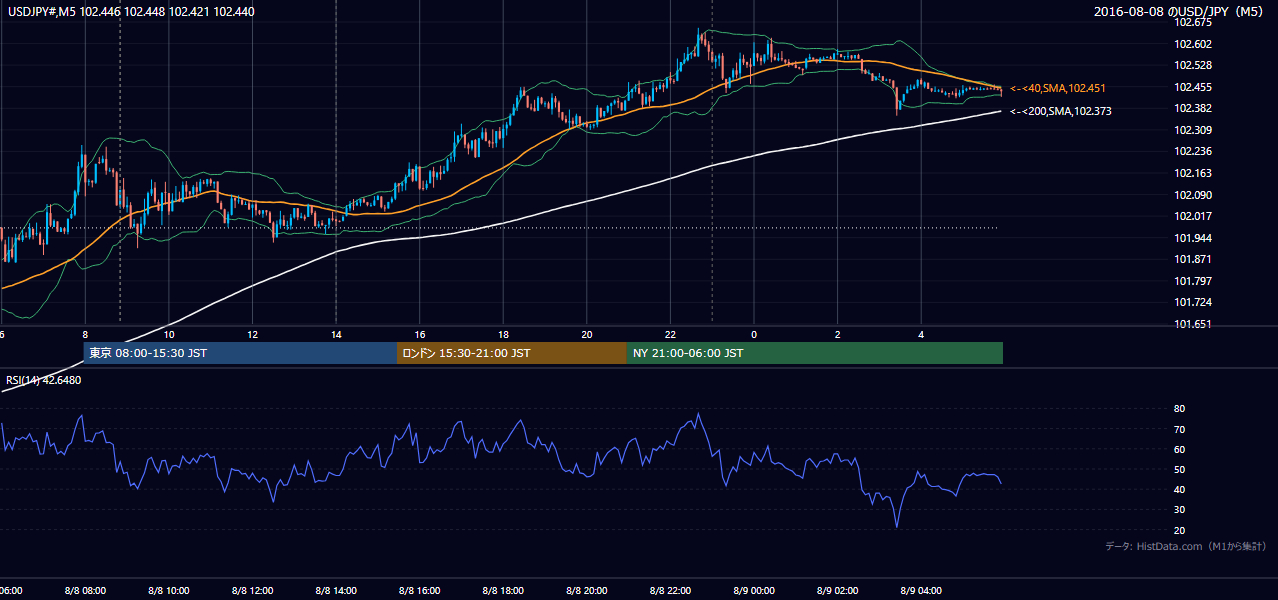Click the 8/8 20:00 date label

click(x=587, y=591)
